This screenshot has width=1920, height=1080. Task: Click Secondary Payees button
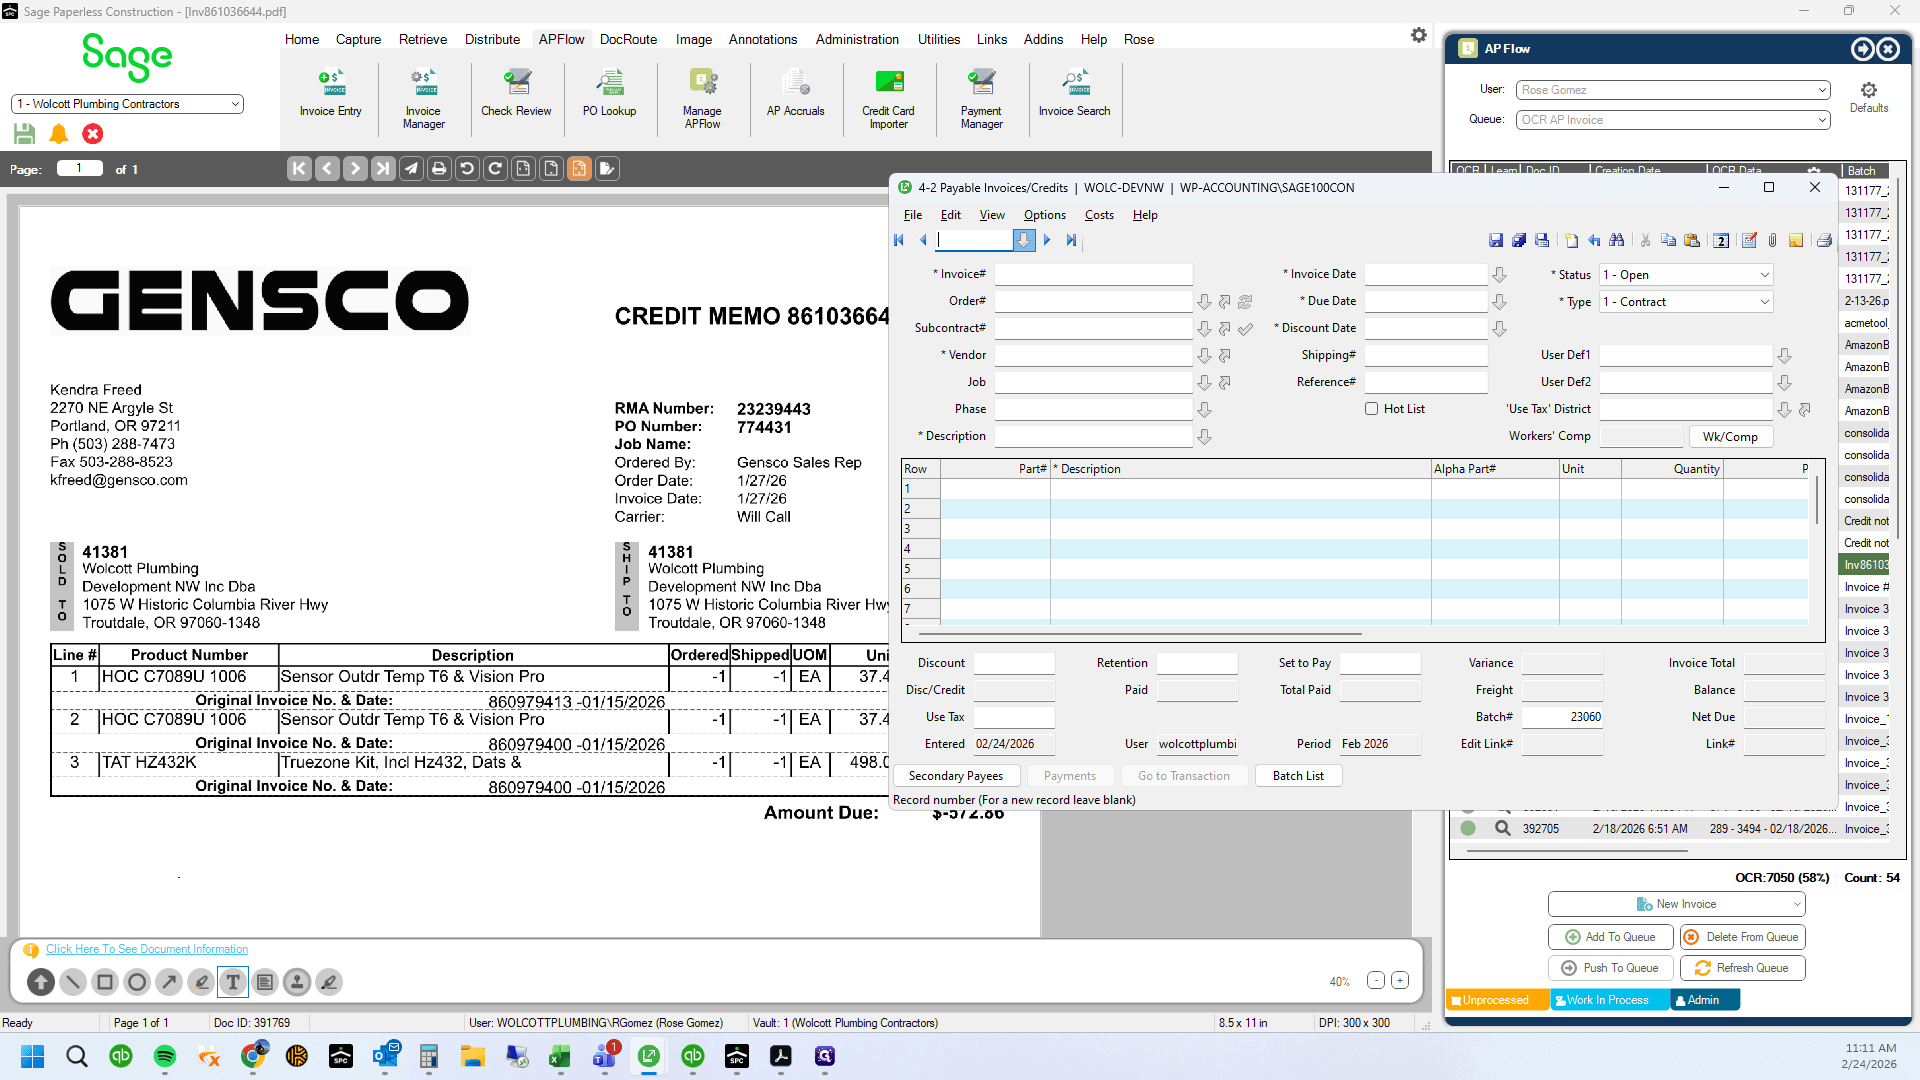tap(956, 776)
